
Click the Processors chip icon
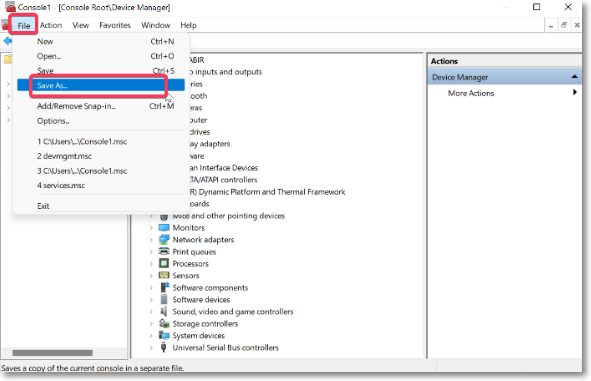click(164, 263)
